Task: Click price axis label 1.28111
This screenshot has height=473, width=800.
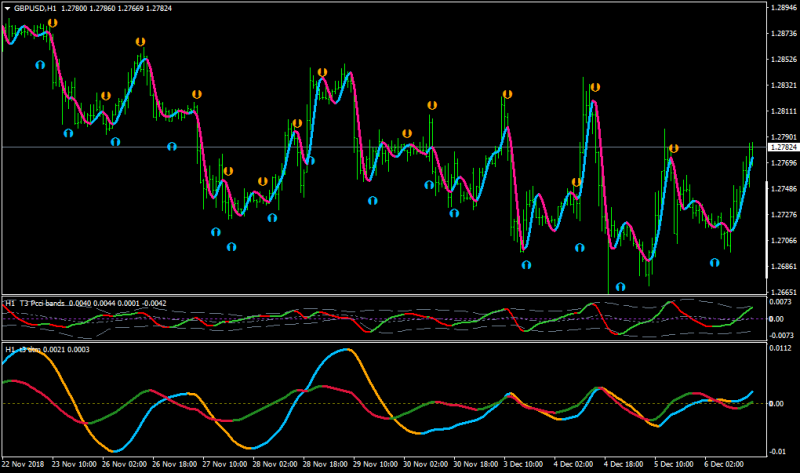Action: (784, 111)
